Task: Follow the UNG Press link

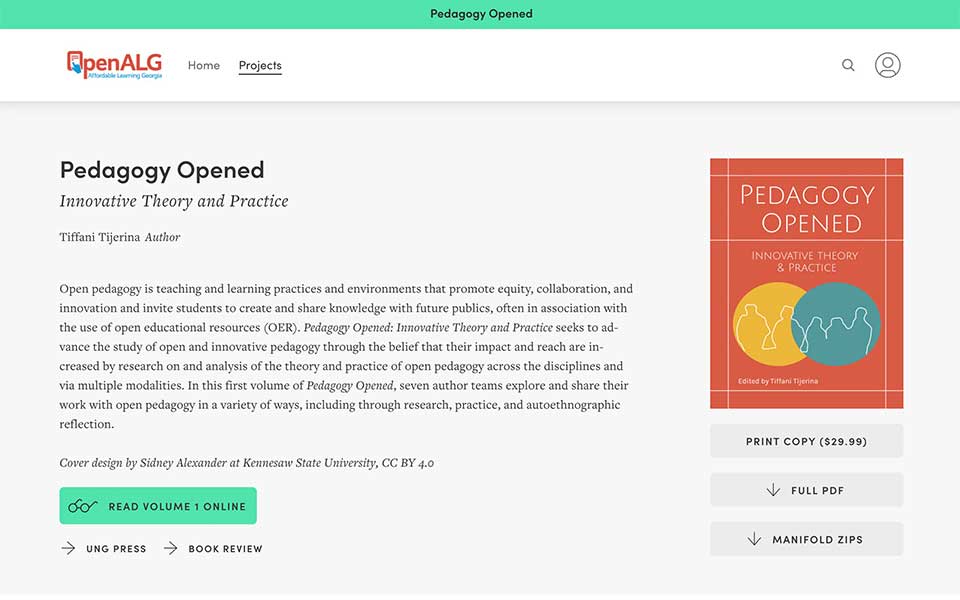Action: pos(116,549)
